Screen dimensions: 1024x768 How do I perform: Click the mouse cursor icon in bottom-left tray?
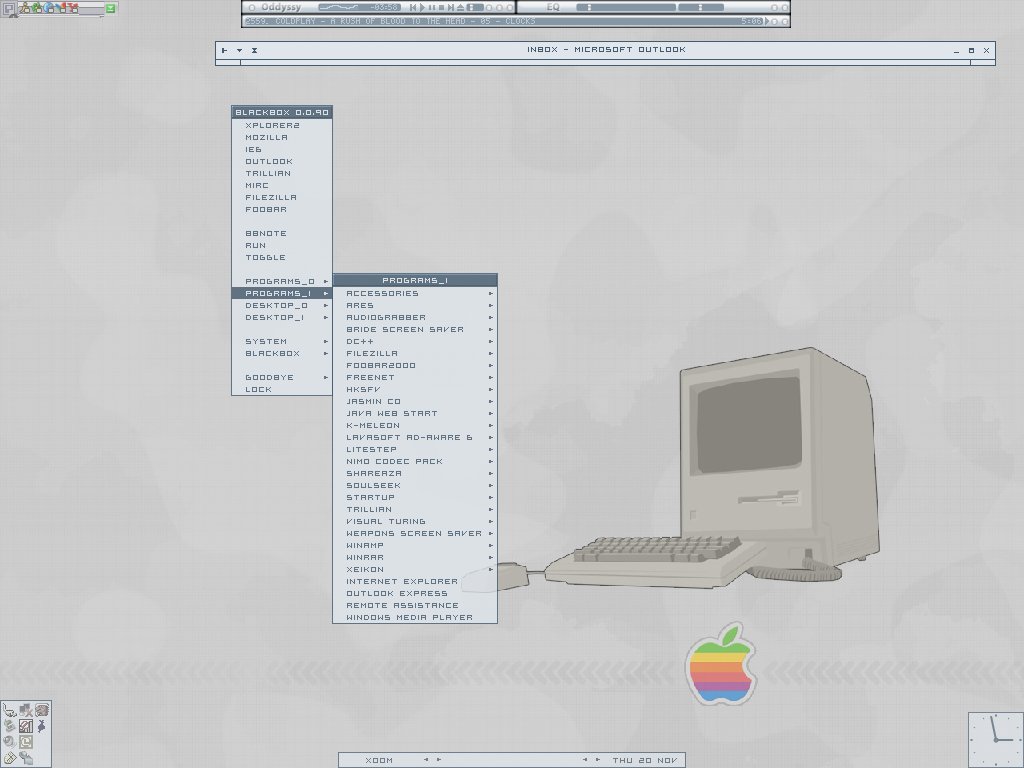[x=10, y=710]
